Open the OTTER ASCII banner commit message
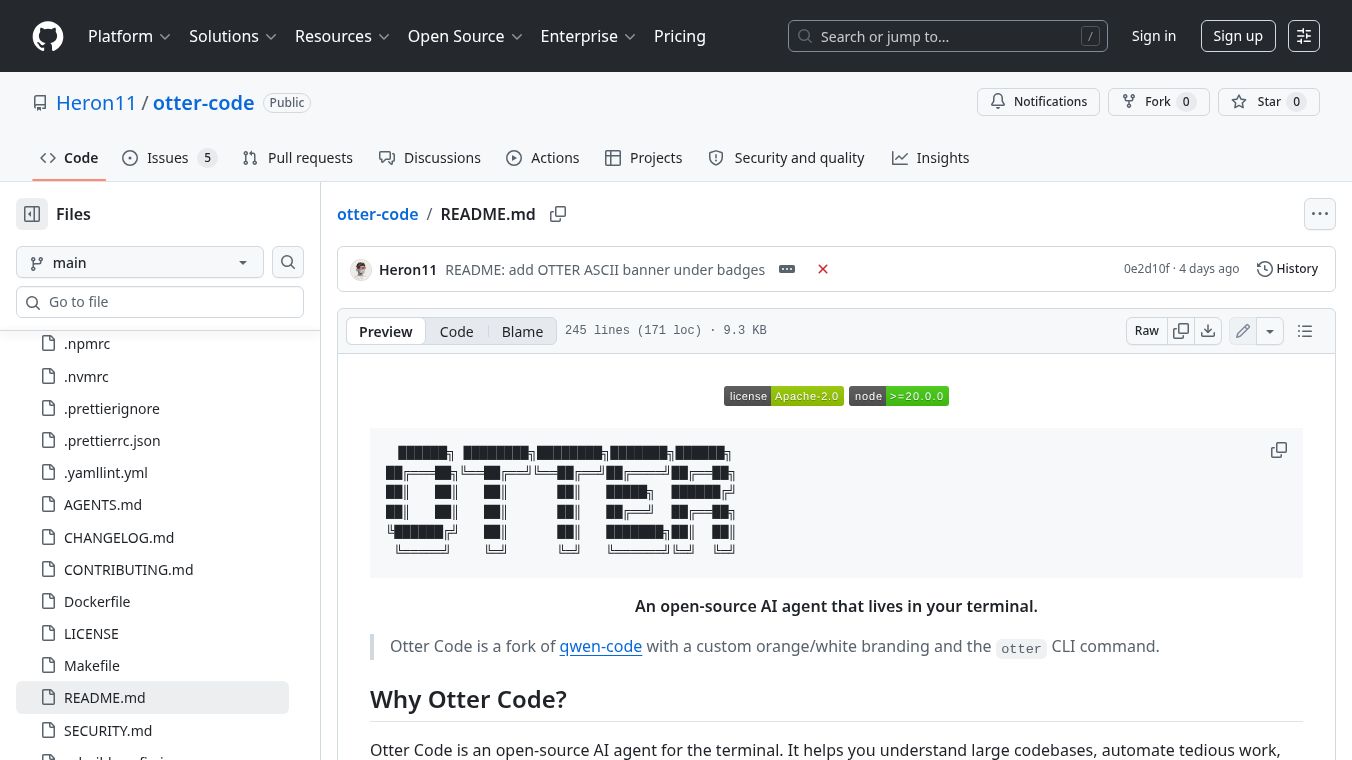This screenshot has height=760, width=1352. click(605, 270)
